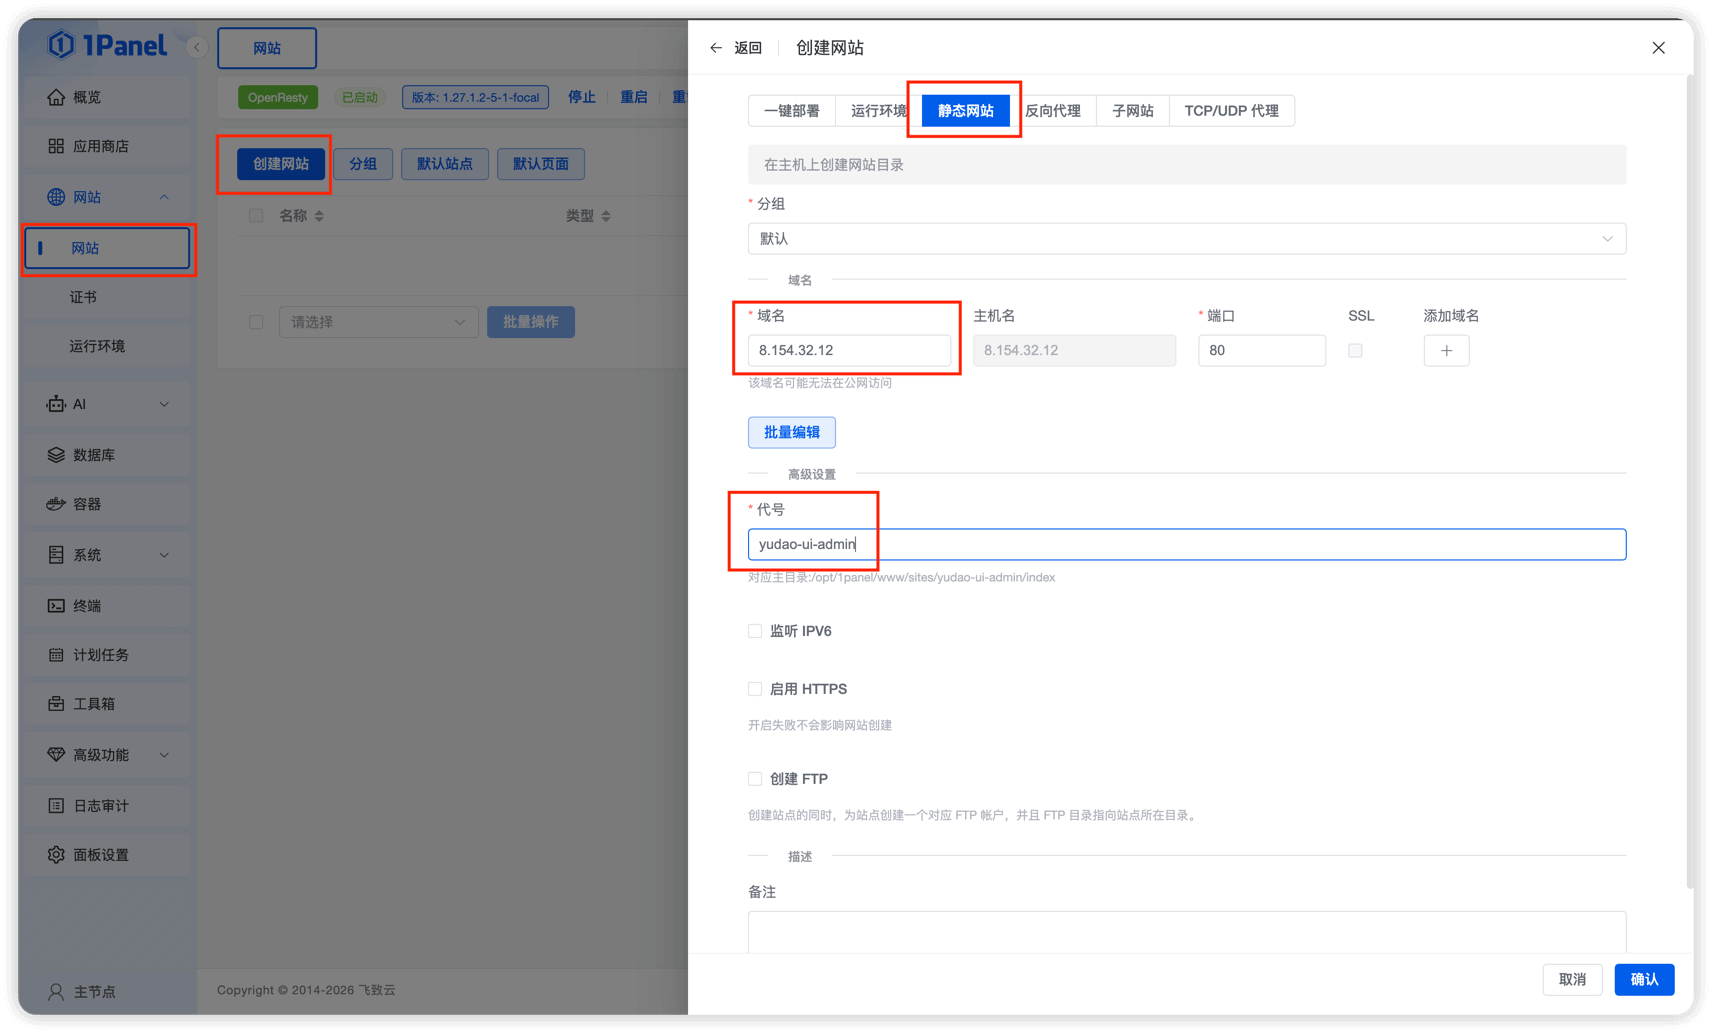Switch to the TCP/UDP 代理 tab
The height and width of the screenshot is (1033, 1712).
pos(1231,110)
